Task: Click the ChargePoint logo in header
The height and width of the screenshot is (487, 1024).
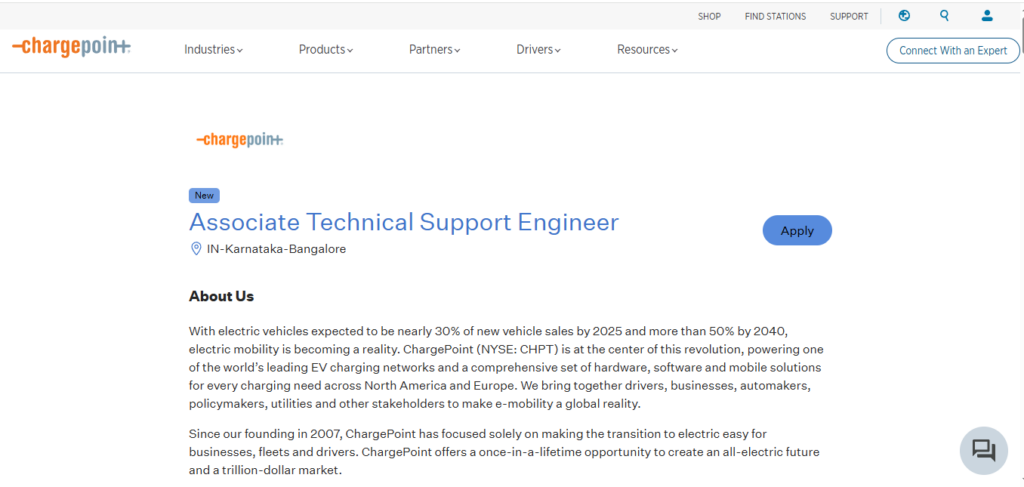Action: 71,47
